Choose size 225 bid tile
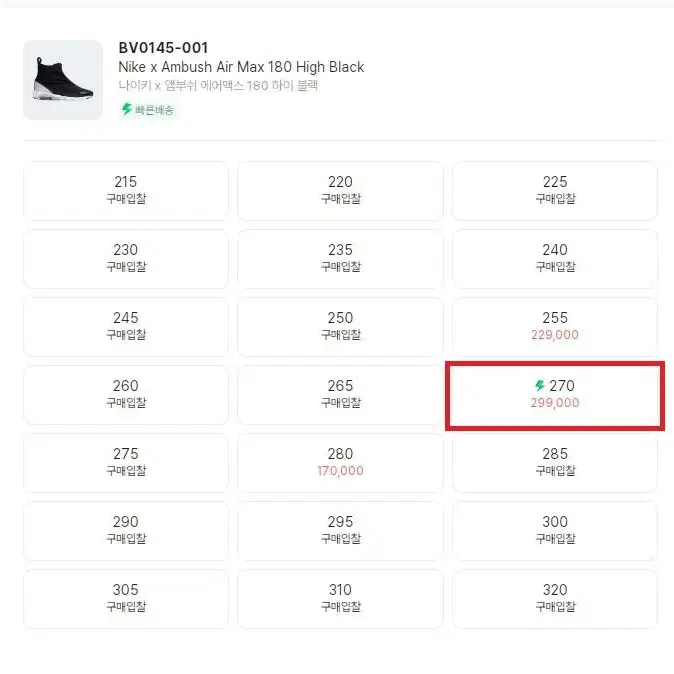 (x=555, y=191)
